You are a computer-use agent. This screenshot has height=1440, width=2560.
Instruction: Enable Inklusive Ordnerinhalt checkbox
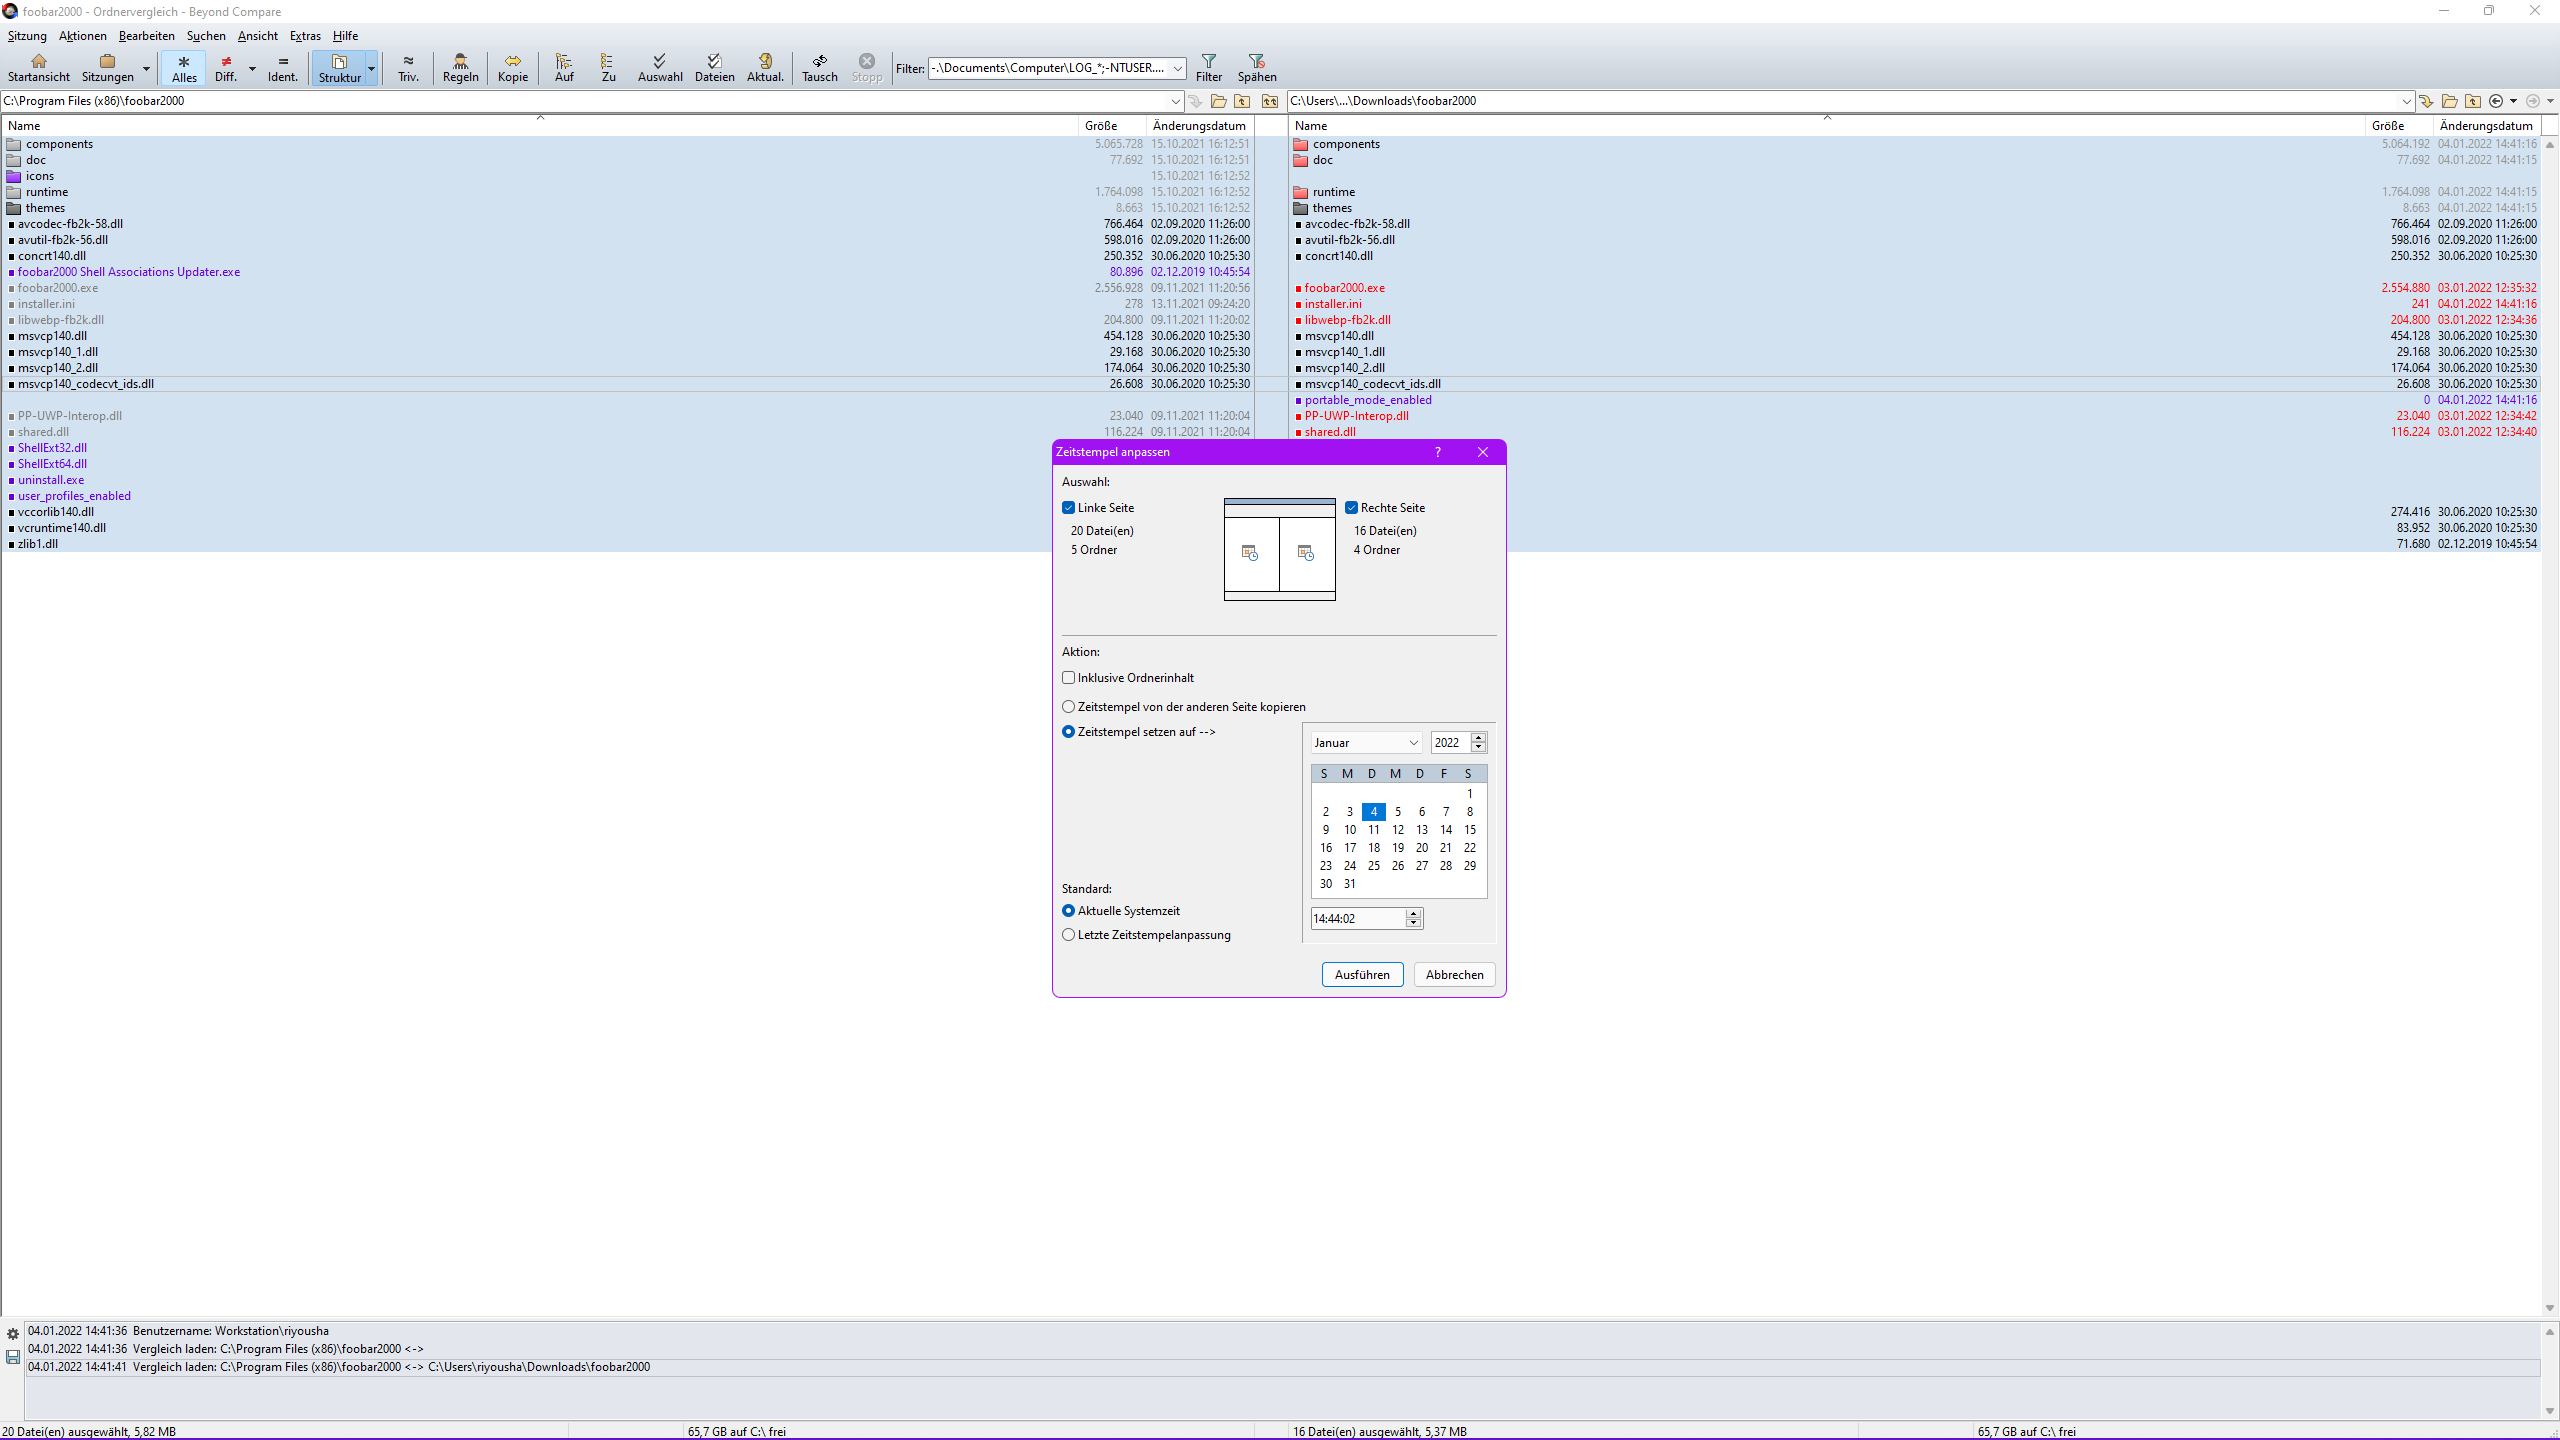point(1069,678)
